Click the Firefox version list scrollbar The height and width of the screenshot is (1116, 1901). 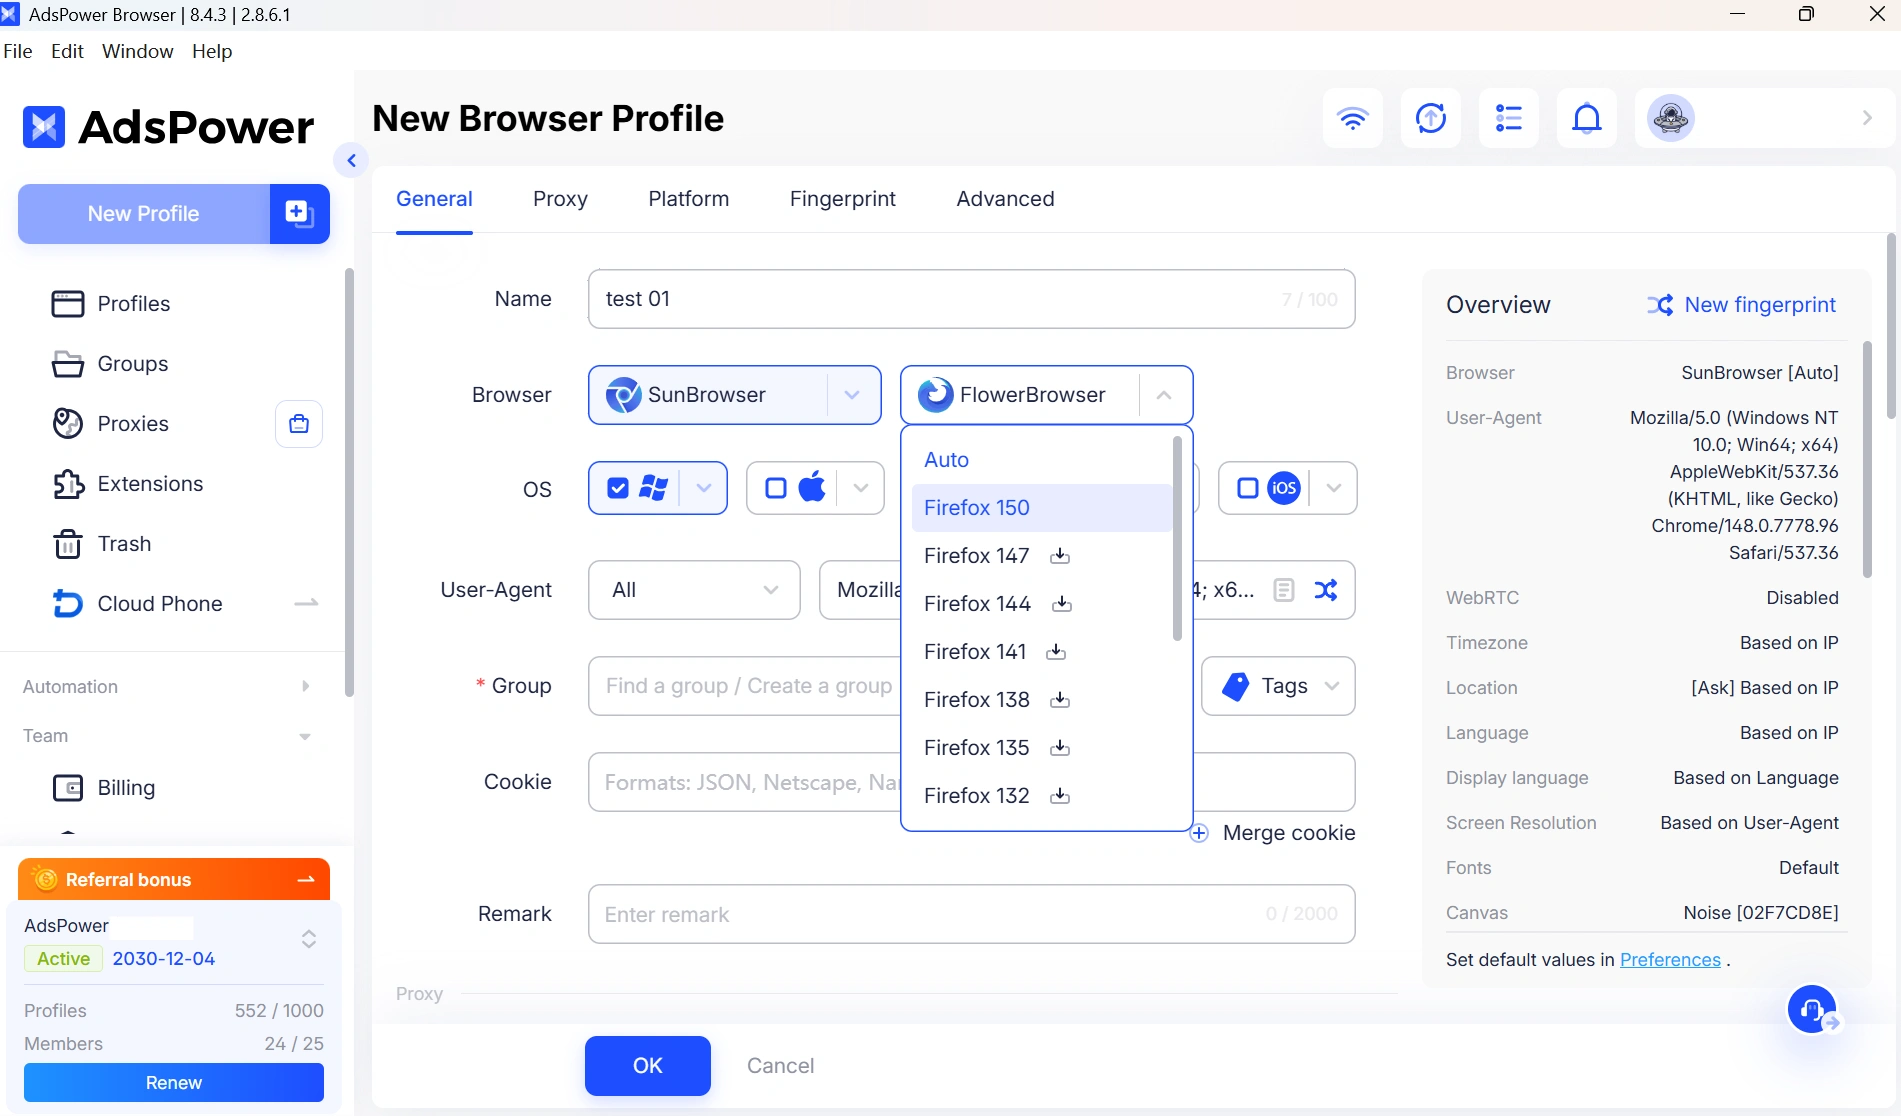click(x=1177, y=538)
